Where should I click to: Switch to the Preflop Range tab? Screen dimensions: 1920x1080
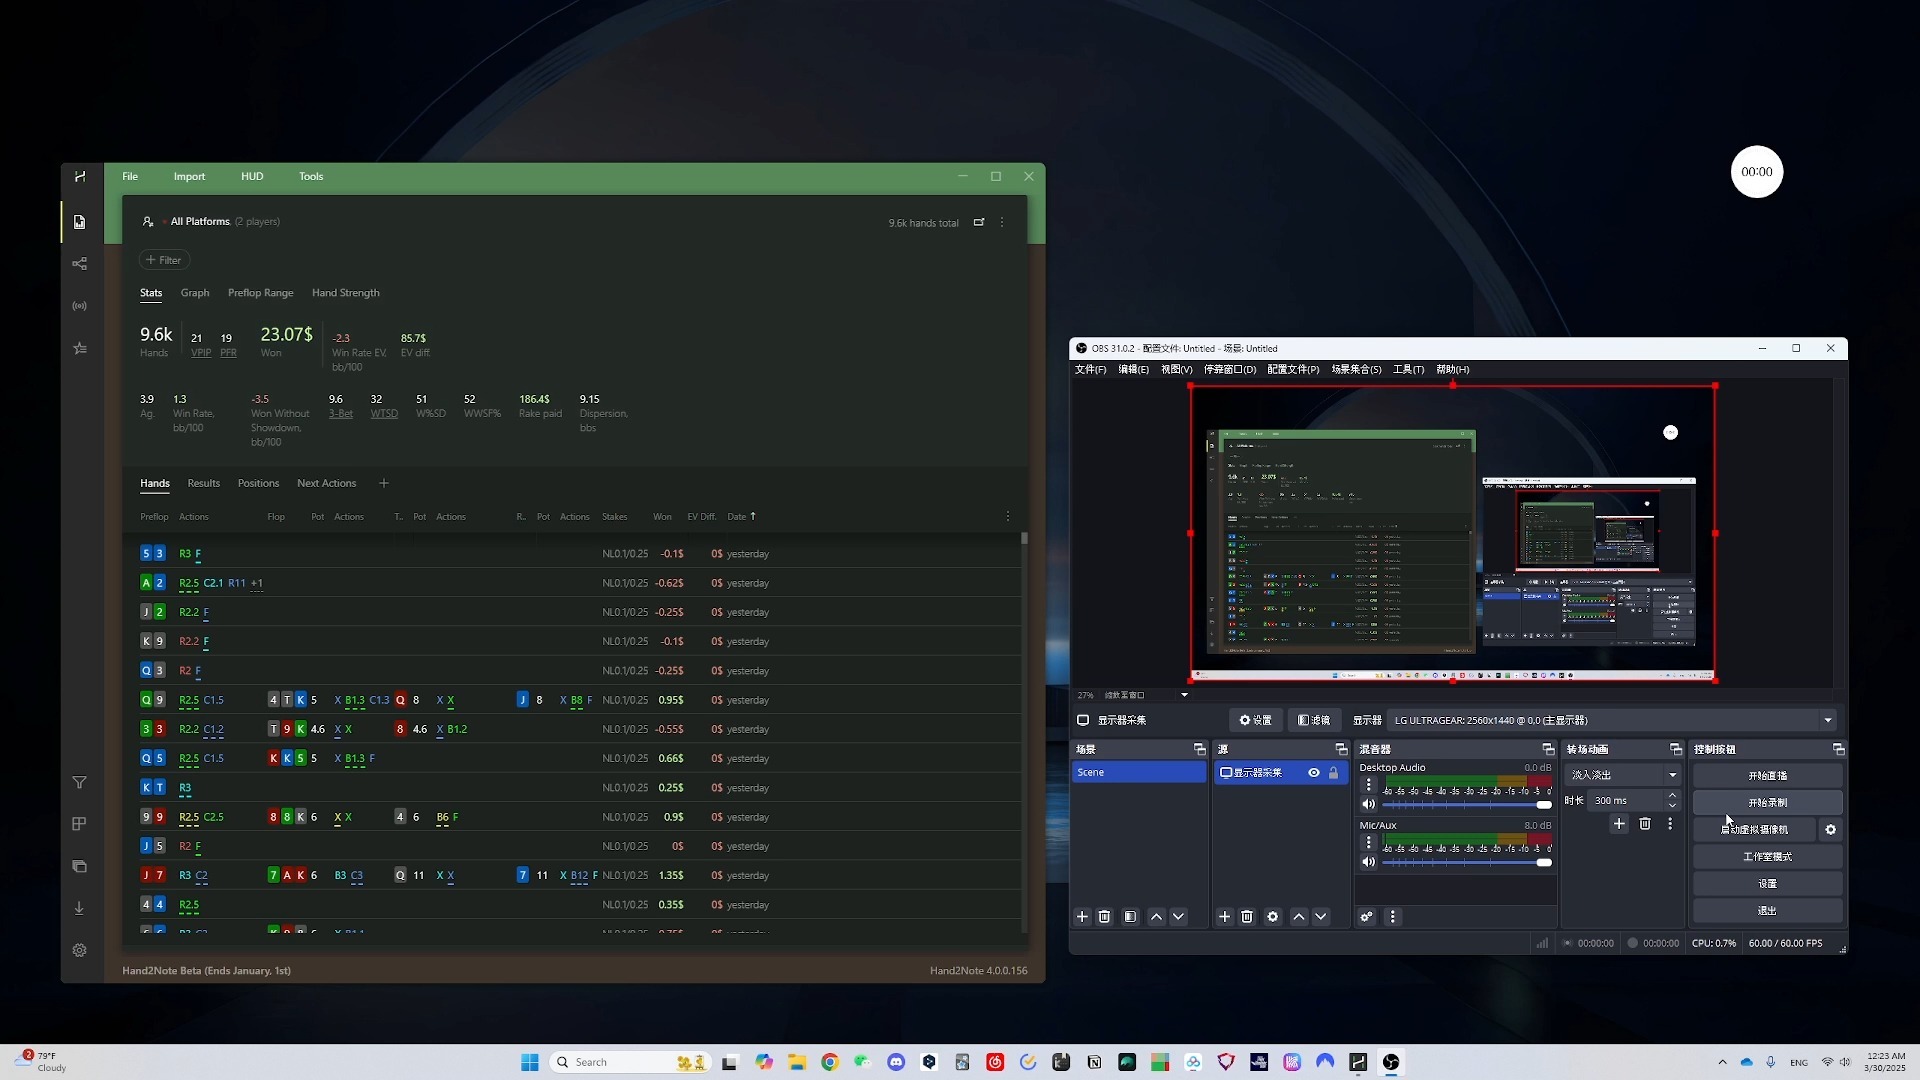pos(260,293)
